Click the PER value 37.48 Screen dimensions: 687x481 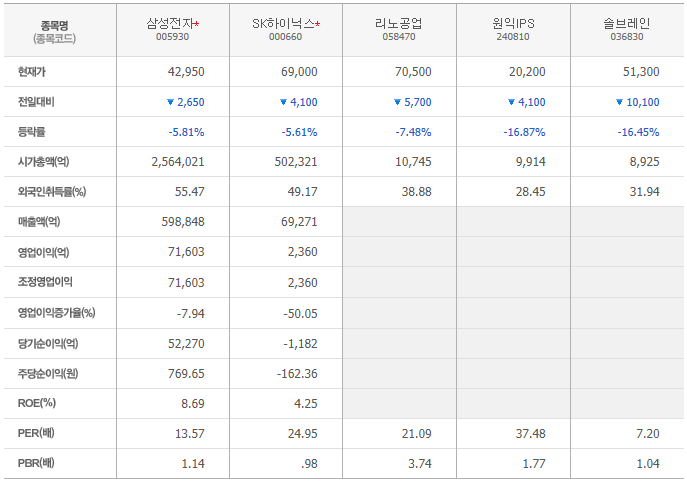tap(531, 434)
